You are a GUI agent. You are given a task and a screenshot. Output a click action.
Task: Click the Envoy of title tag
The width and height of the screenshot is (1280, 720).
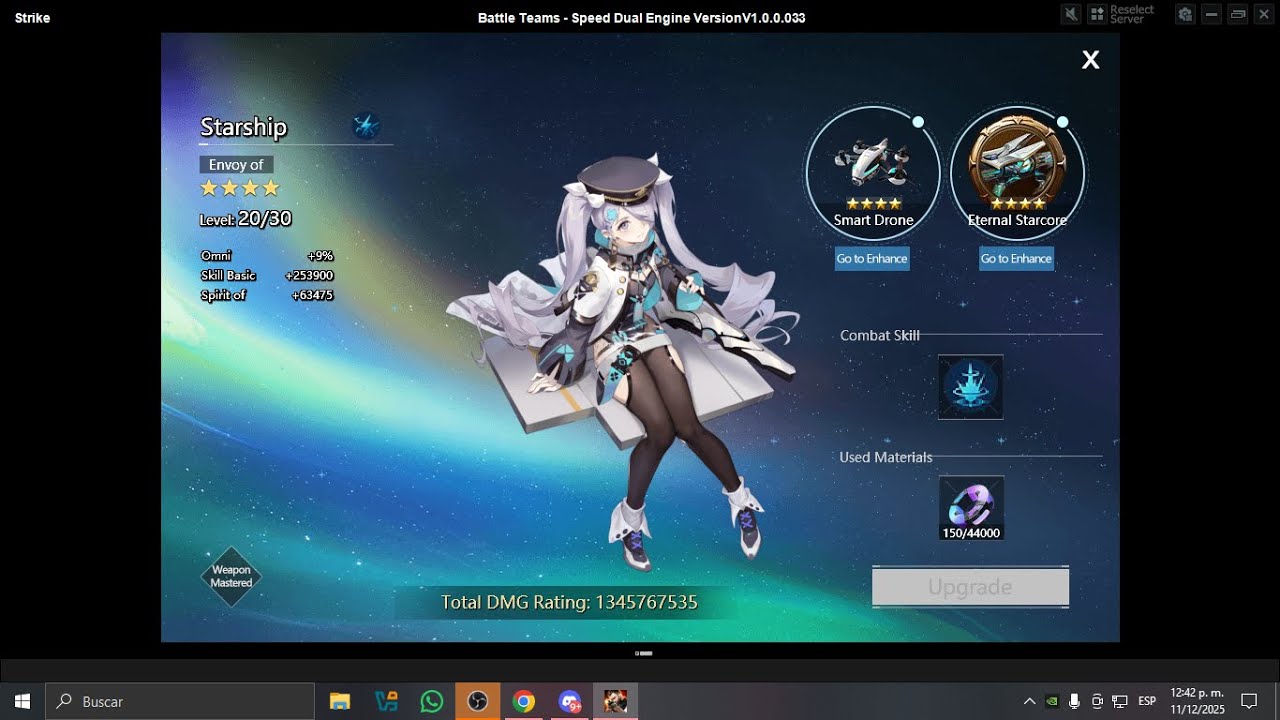click(x=236, y=165)
